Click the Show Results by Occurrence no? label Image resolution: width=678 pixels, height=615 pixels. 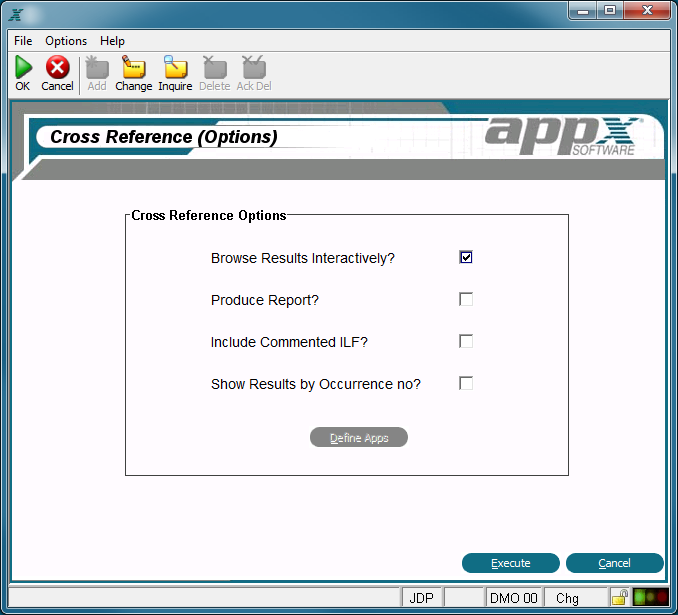(x=316, y=384)
